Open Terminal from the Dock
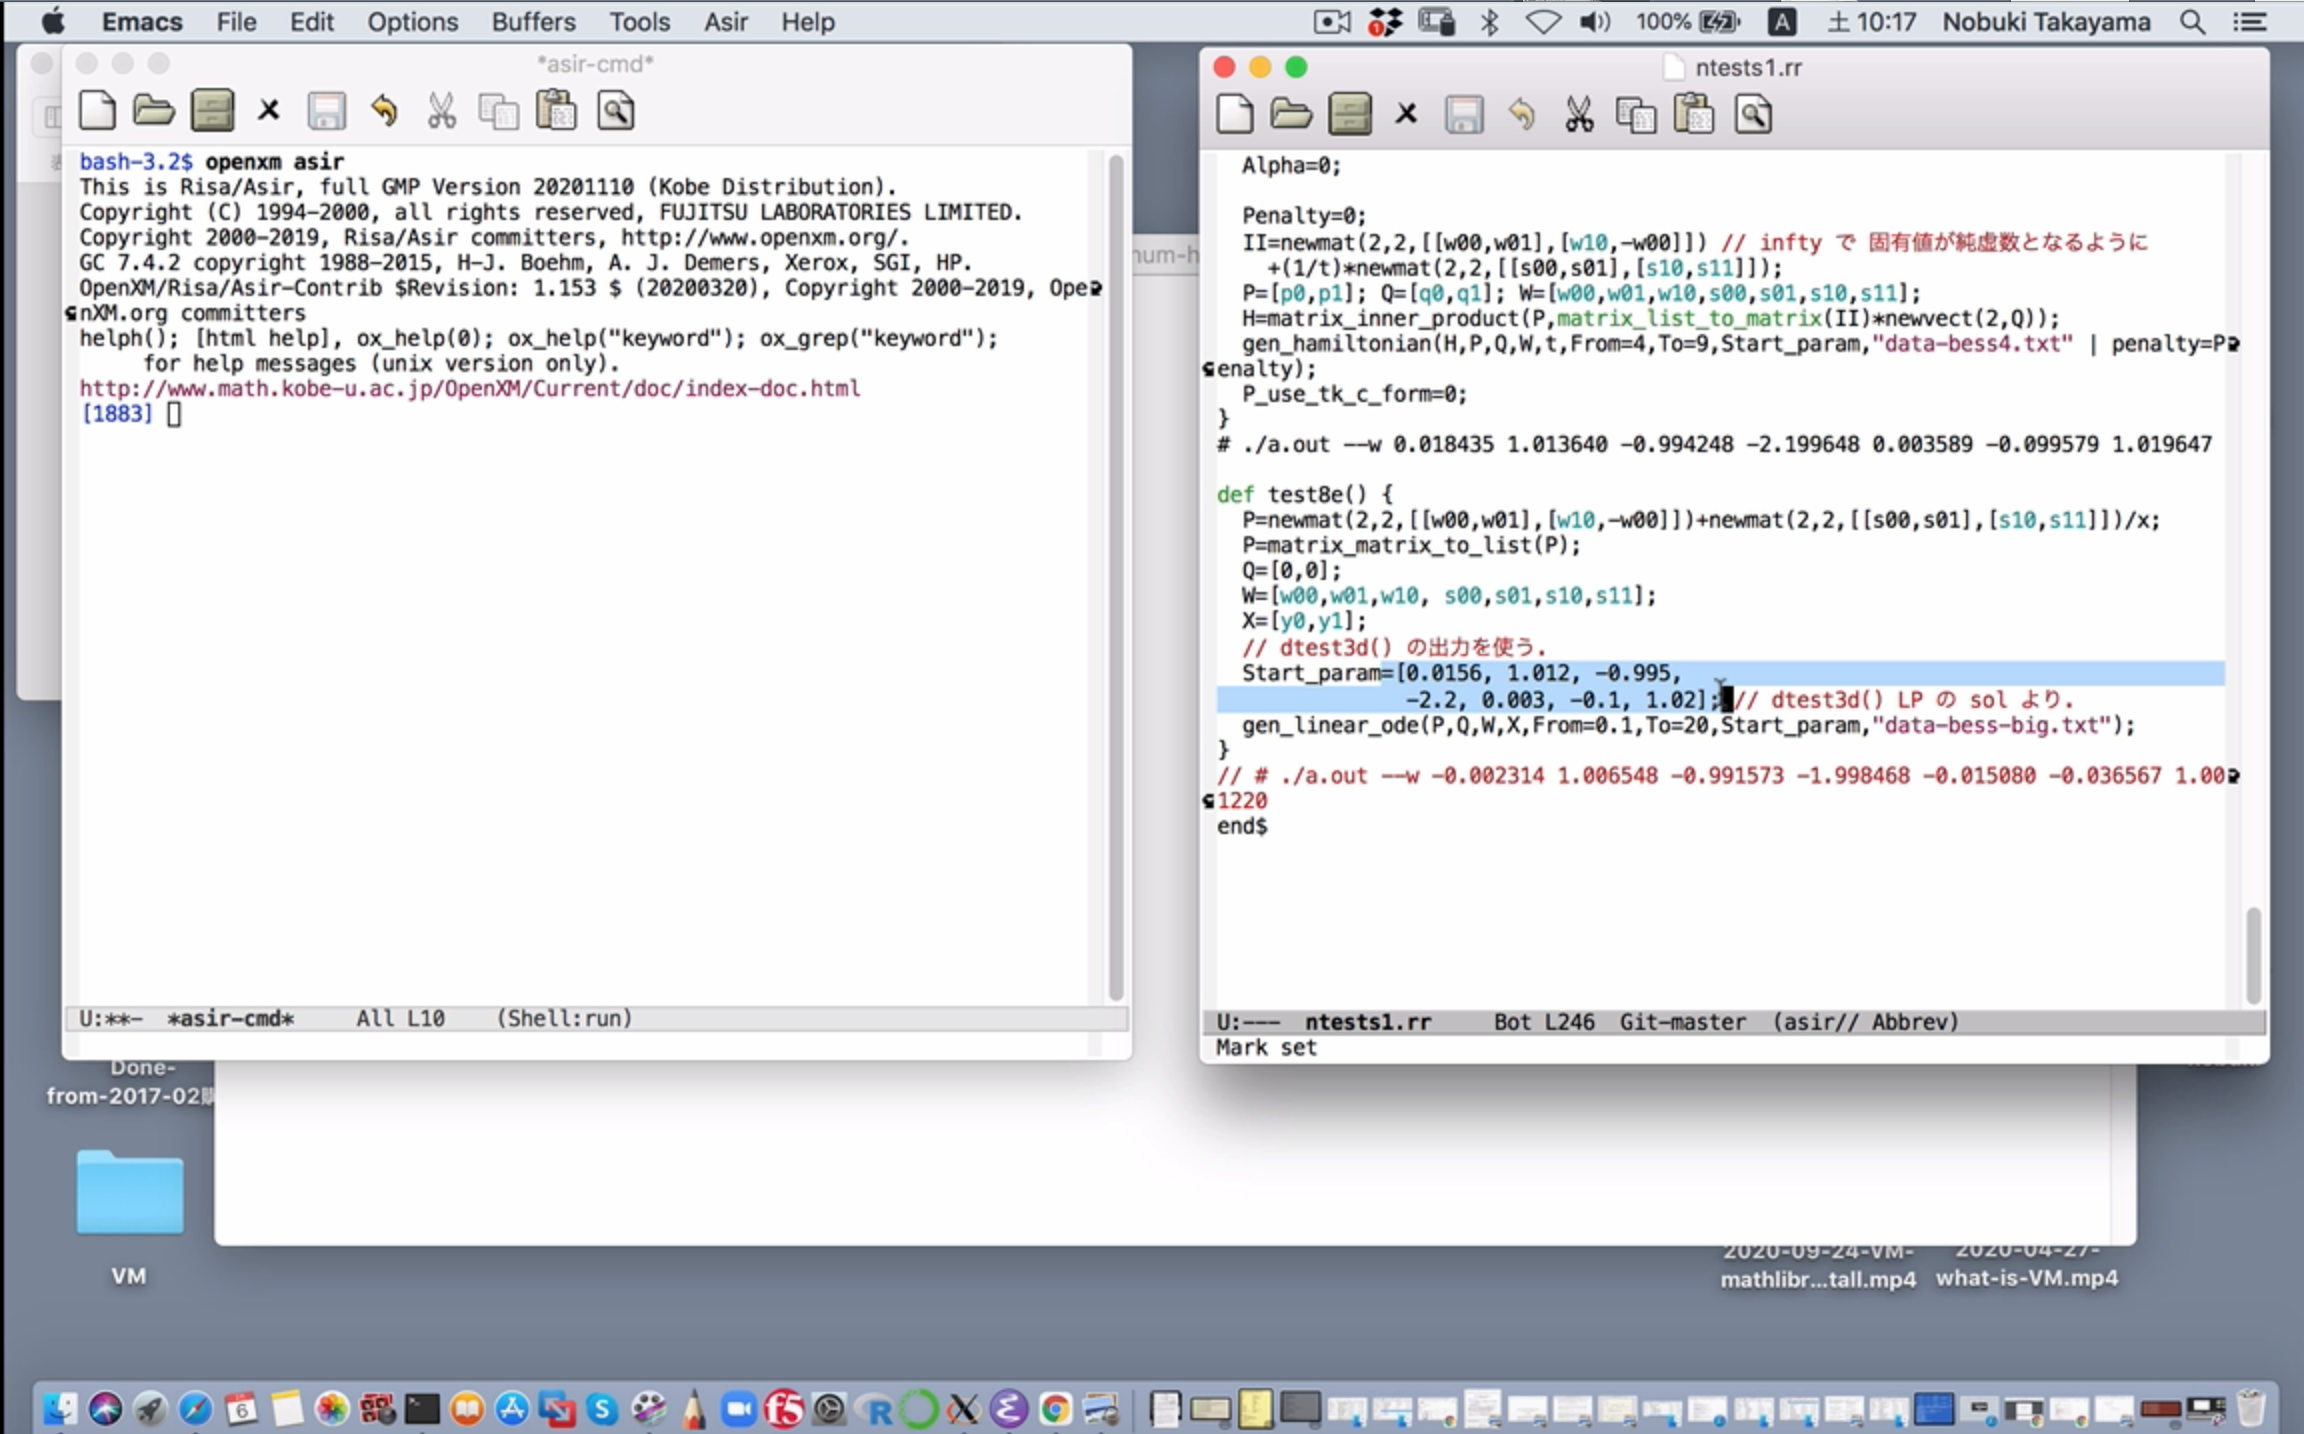This screenshot has height=1434, width=2304. 422,1409
